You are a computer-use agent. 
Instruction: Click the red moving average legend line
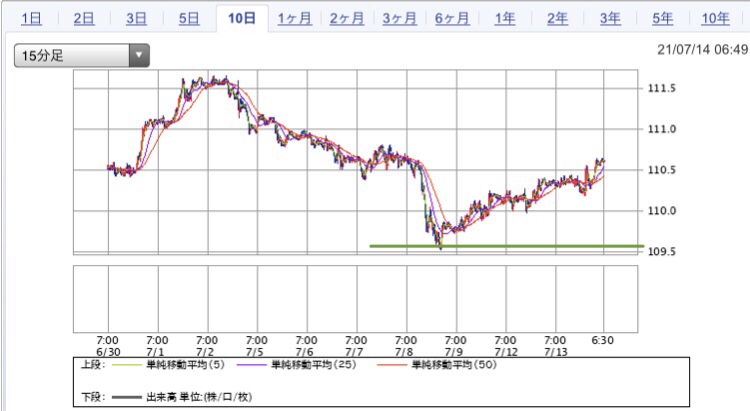[x=392, y=365]
